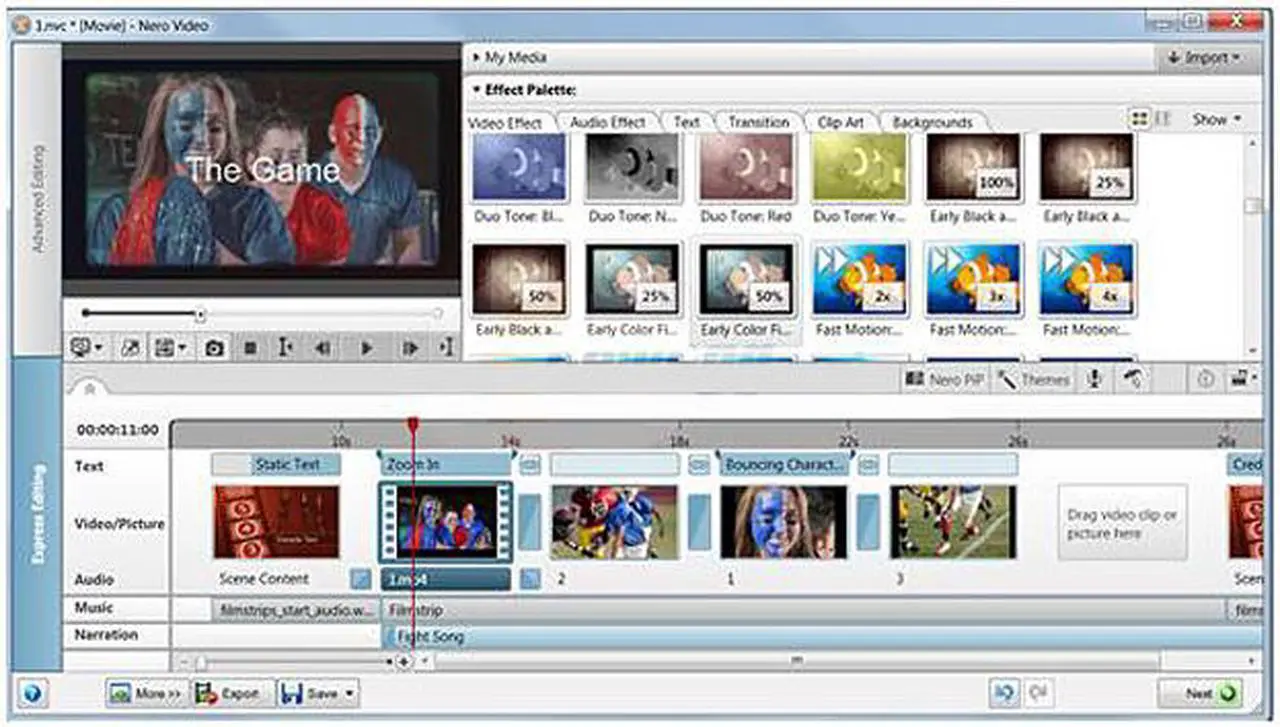Open the Advanced Editing side tab
1280x727 pixels.
pyautogui.click(x=38, y=198)
